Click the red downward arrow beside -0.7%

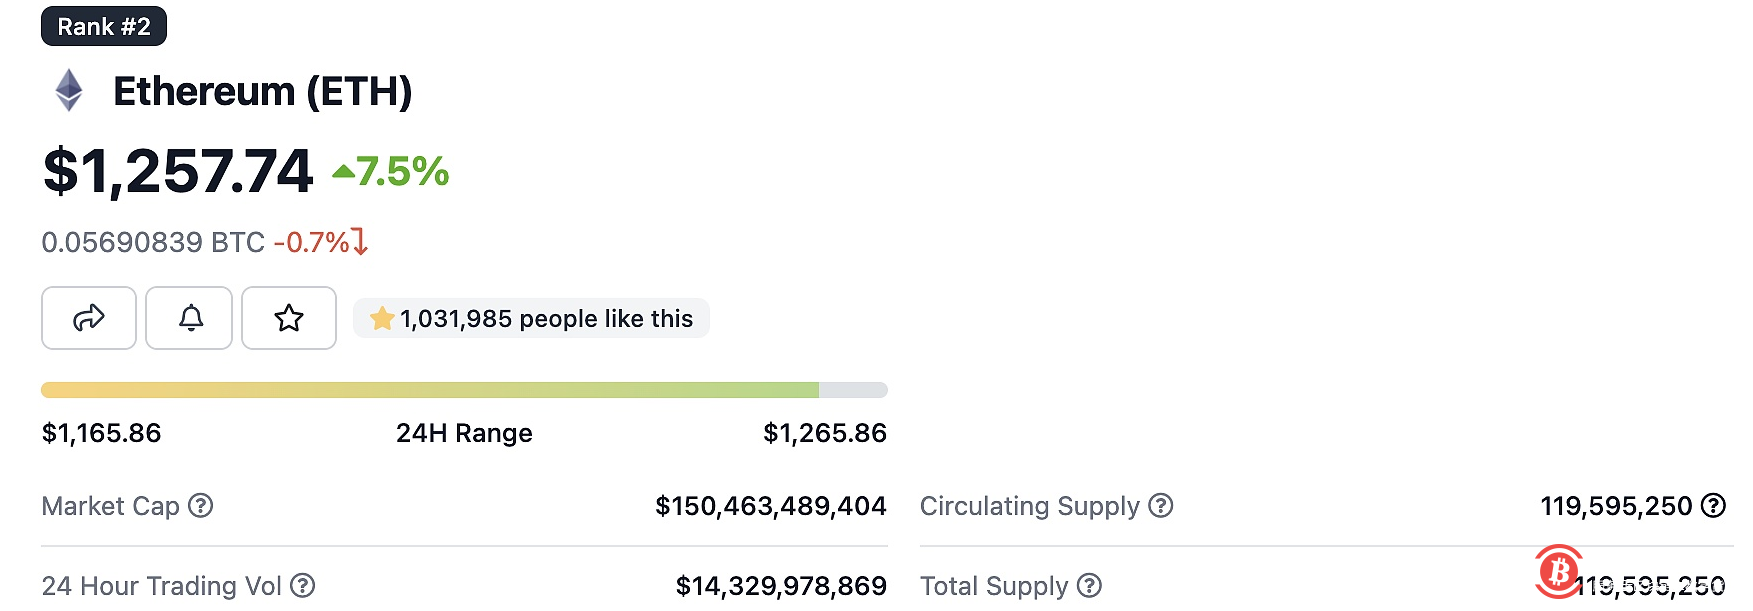[x=359, y=242]
